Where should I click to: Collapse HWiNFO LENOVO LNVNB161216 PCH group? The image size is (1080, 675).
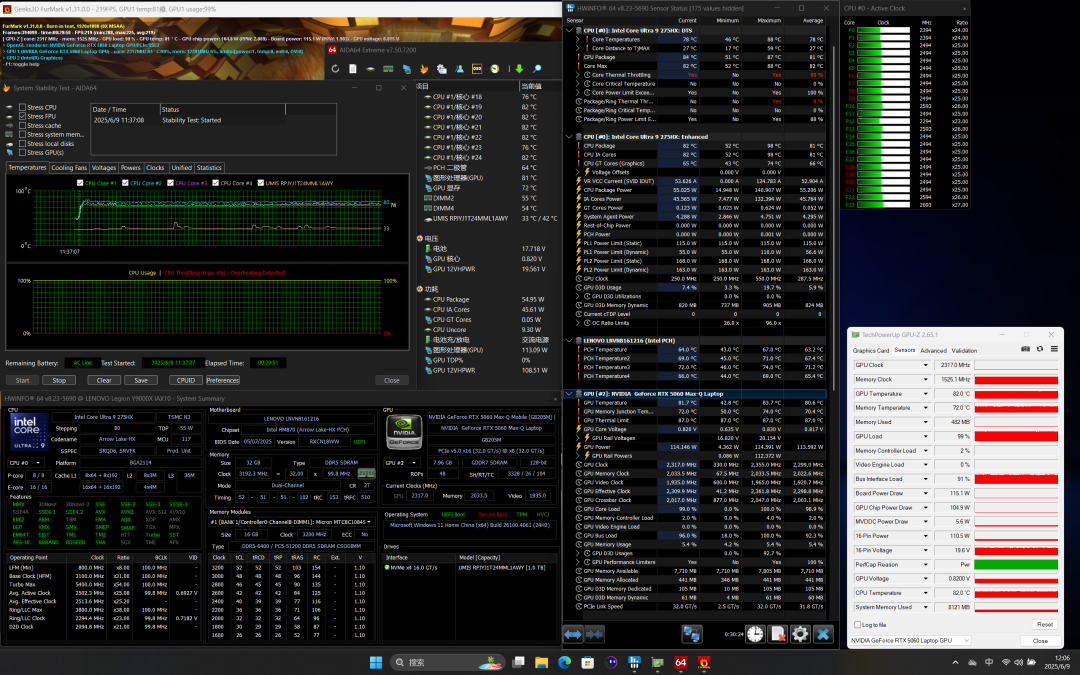(569, 340)
